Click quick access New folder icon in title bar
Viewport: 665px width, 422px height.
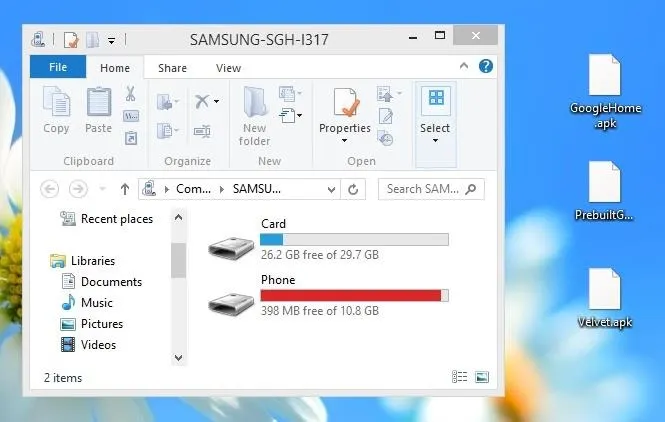pyautogui.click(x=92, y=40)
